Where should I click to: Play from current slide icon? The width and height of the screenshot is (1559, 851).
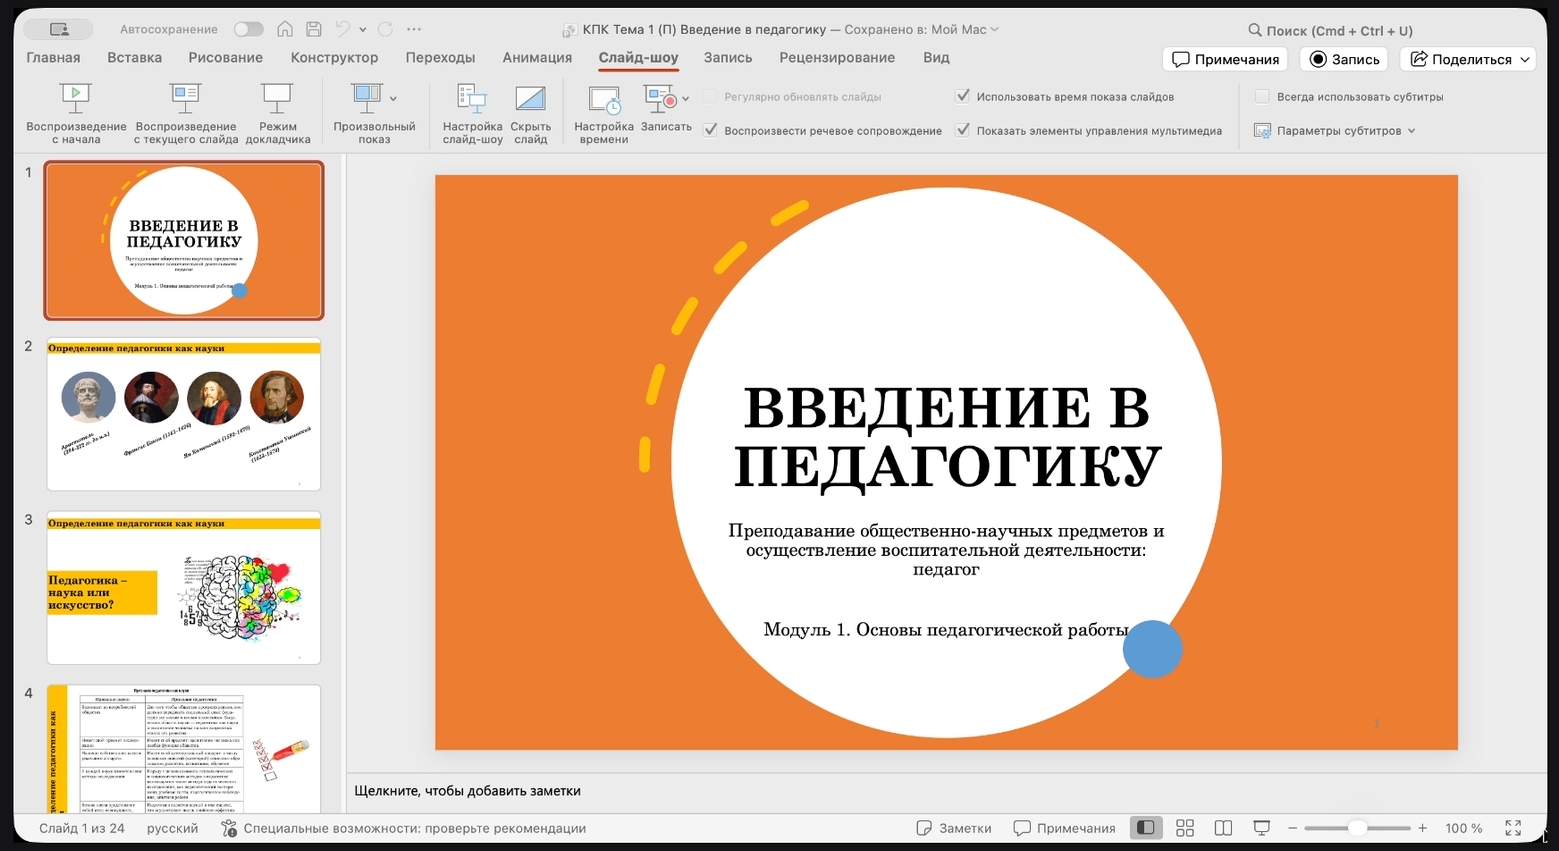tap(186, 98)
